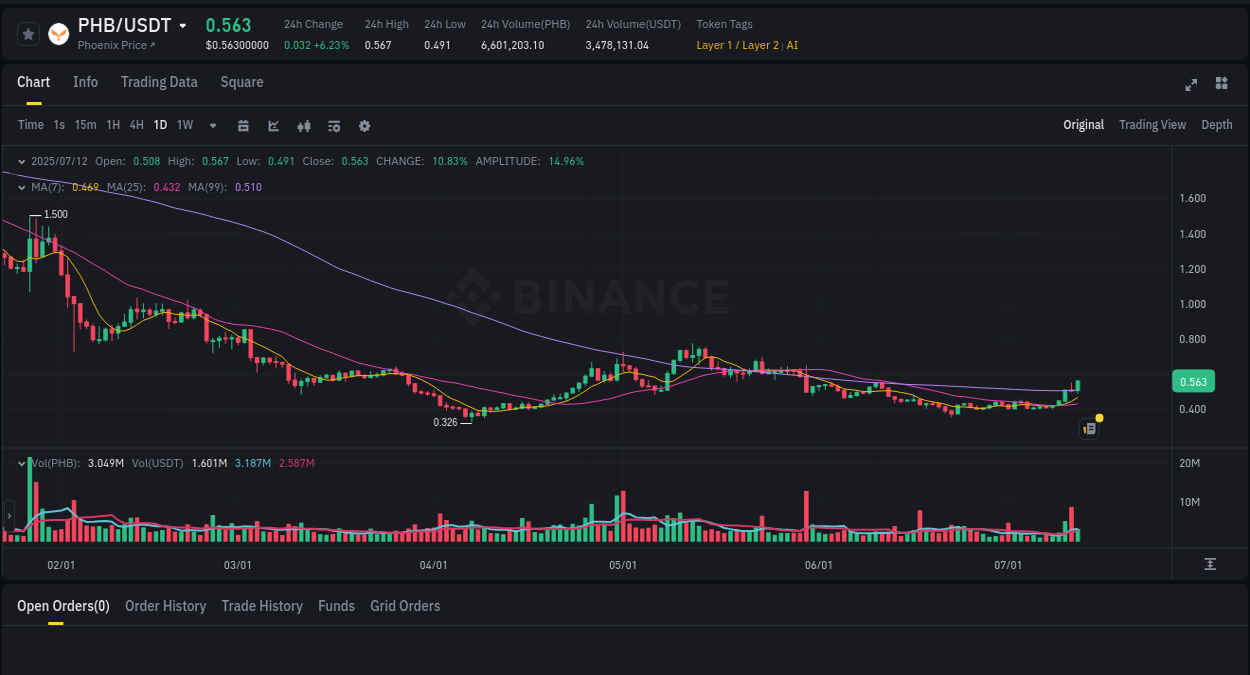The image size is (1250, 675).
Task: Select the line chart style icon
Action: click(273, 125)
